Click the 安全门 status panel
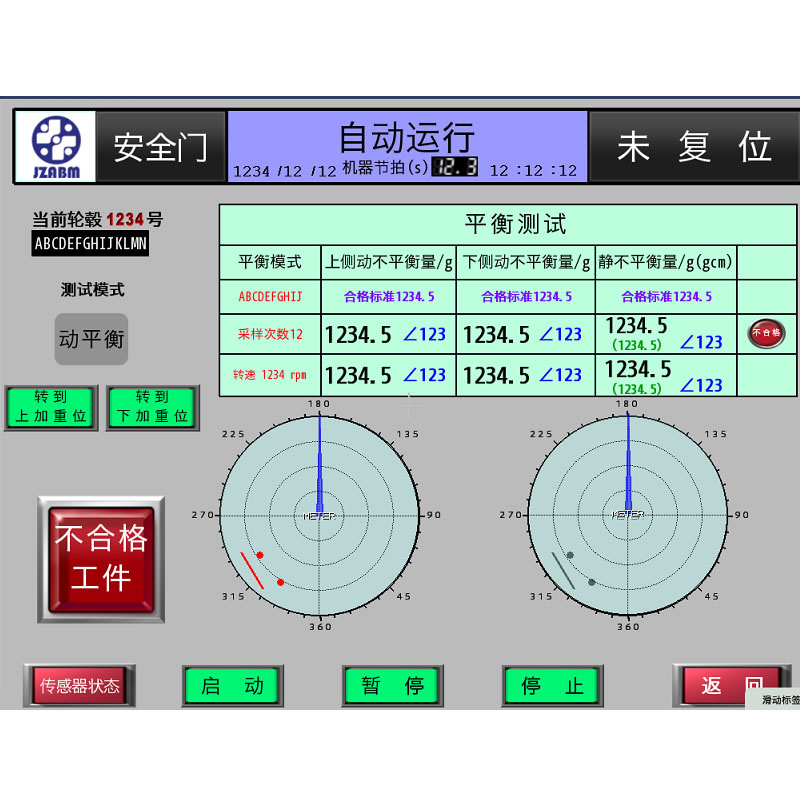The height and width of the screenshot is (800, 800). coord(160,147)
